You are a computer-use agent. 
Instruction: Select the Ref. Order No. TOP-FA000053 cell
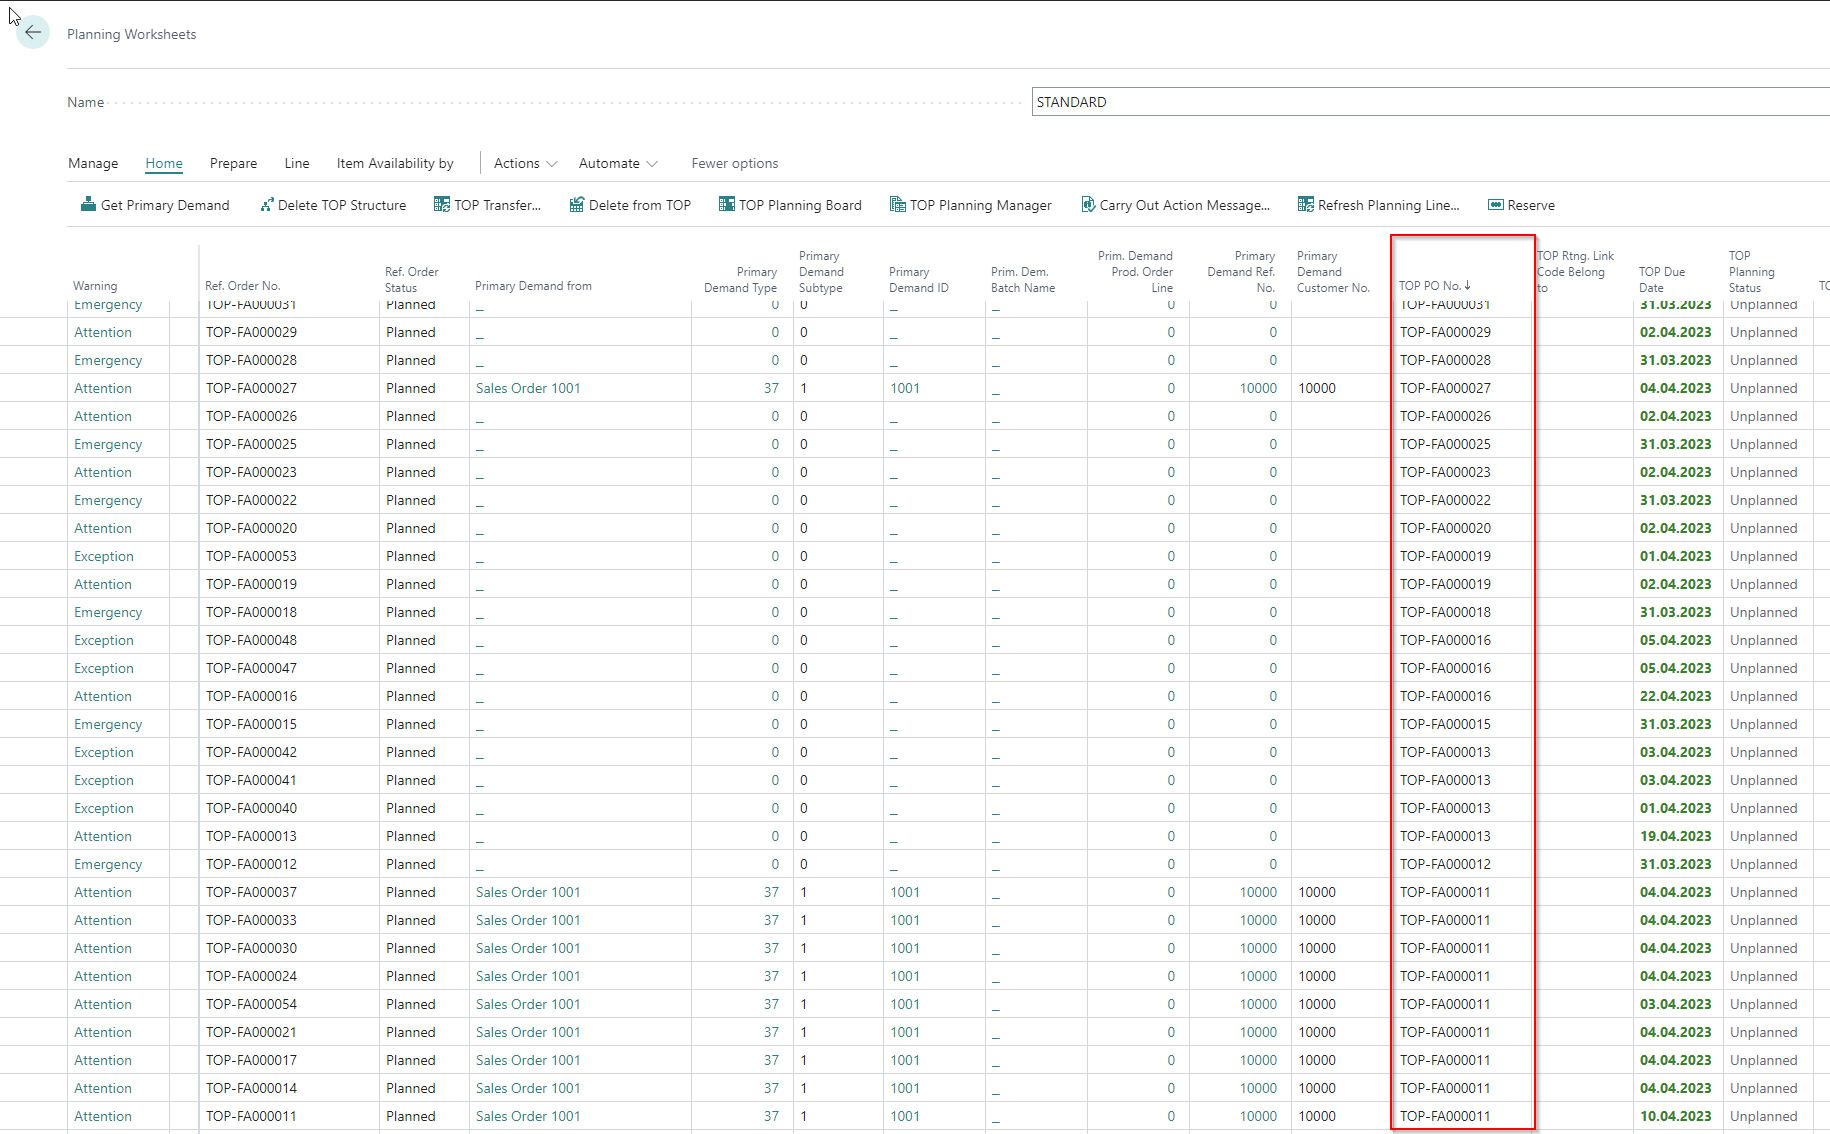[x=251, y=556]
